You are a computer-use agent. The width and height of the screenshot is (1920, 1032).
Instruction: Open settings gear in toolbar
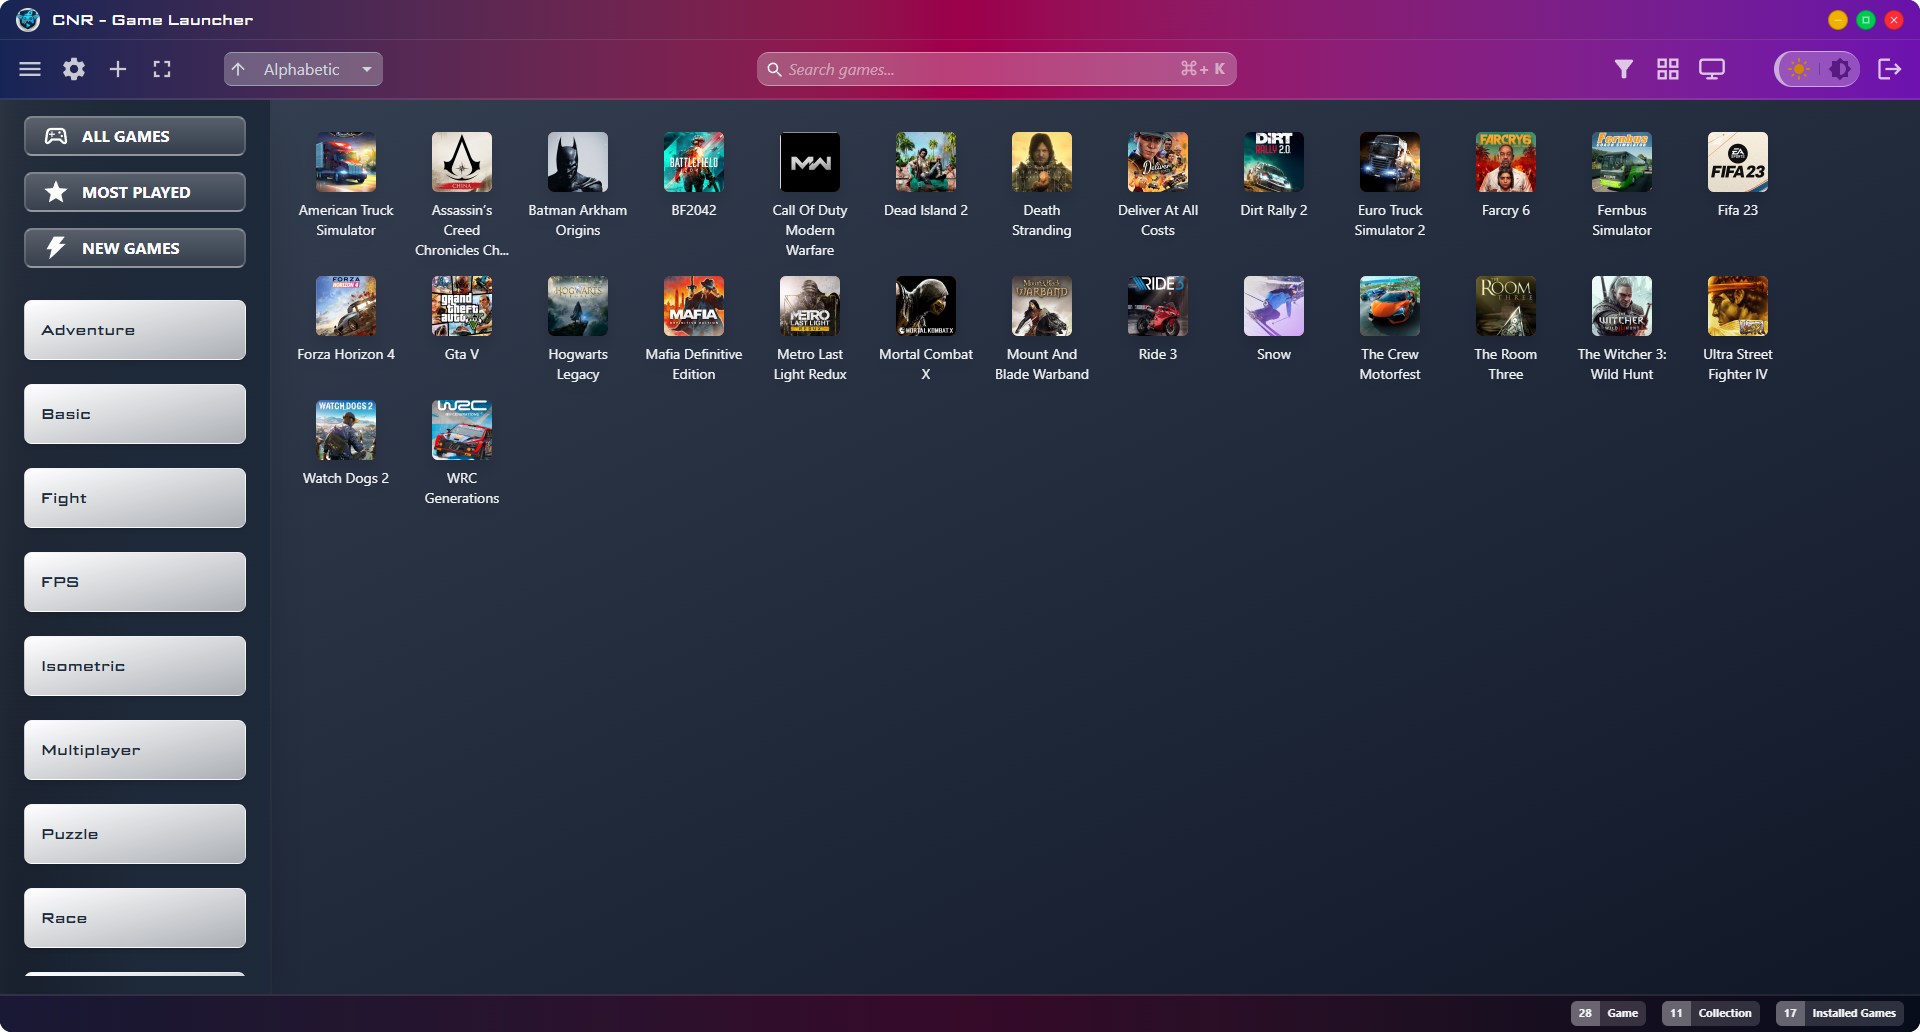[74, 69]
